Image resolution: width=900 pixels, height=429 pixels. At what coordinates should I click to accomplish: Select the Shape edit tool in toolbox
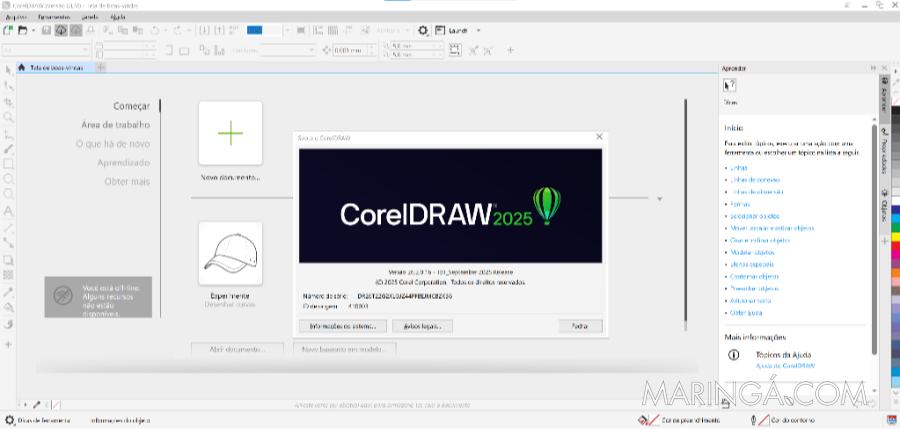pos(8,86)
